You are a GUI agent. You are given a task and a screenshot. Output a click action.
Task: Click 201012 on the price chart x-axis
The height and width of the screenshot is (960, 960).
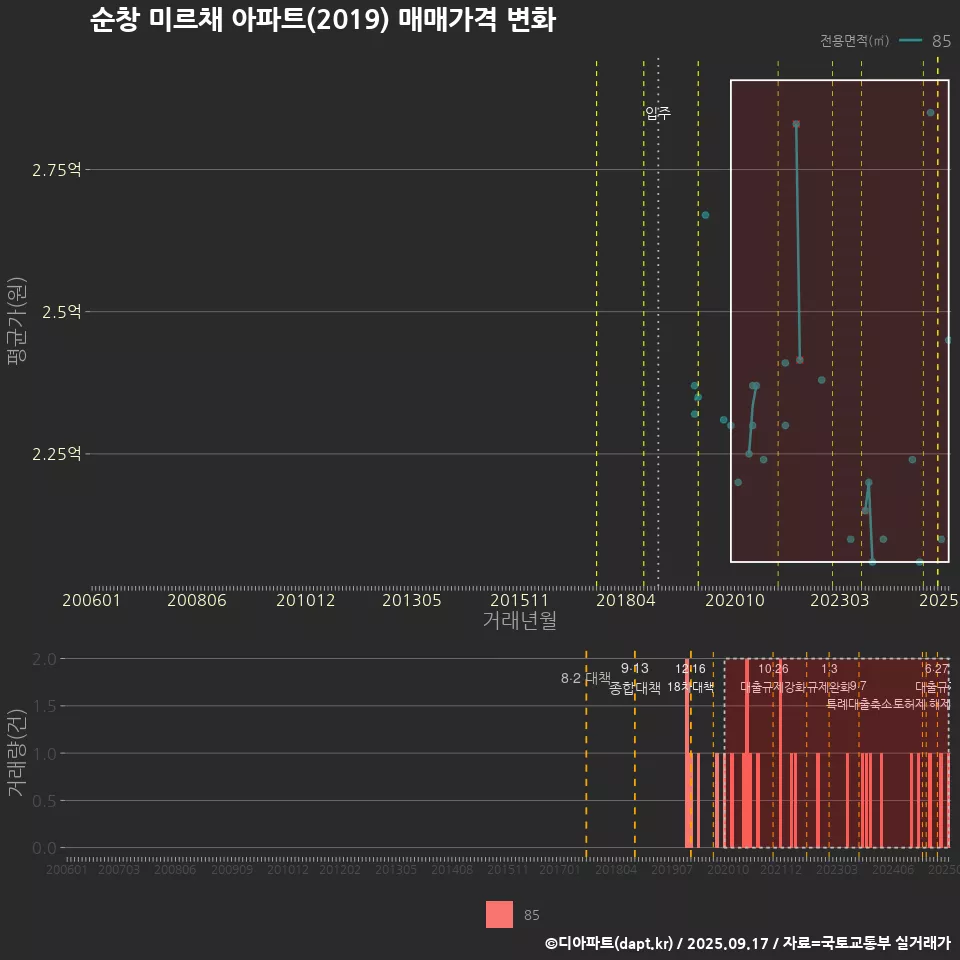click(x=306, y=600)
